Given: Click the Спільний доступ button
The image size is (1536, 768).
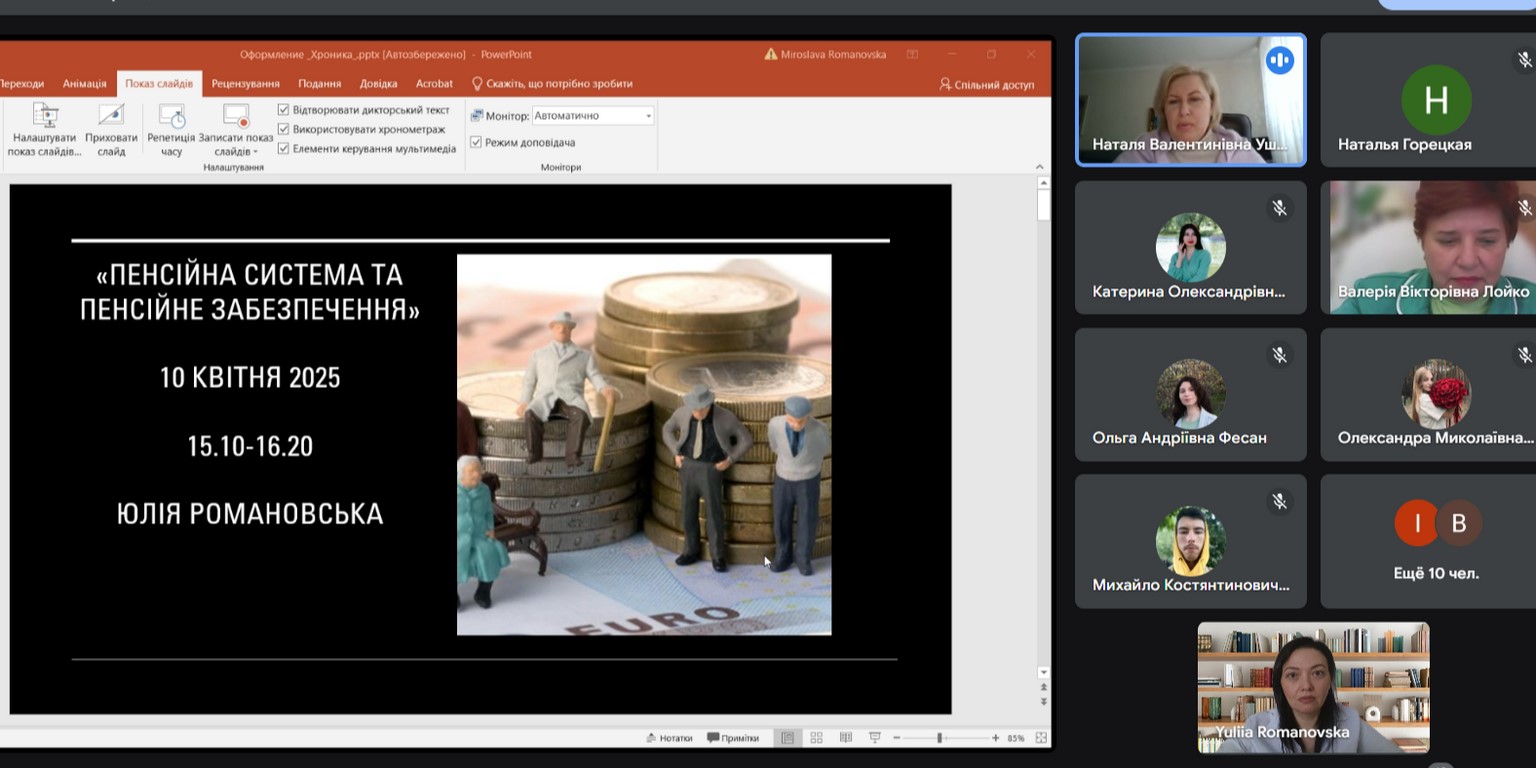Looking at the screenshot, I should (x=986, y=85).
